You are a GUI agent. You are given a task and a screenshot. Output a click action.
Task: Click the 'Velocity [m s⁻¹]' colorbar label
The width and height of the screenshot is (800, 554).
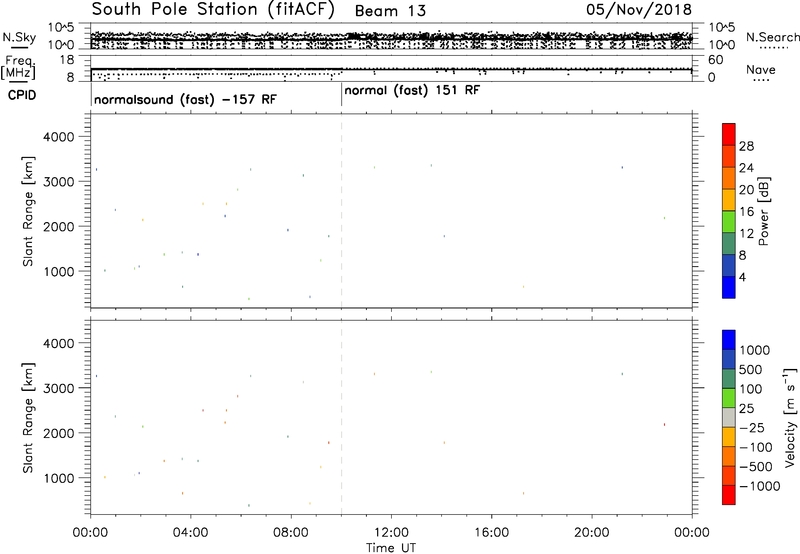[790, 417]
